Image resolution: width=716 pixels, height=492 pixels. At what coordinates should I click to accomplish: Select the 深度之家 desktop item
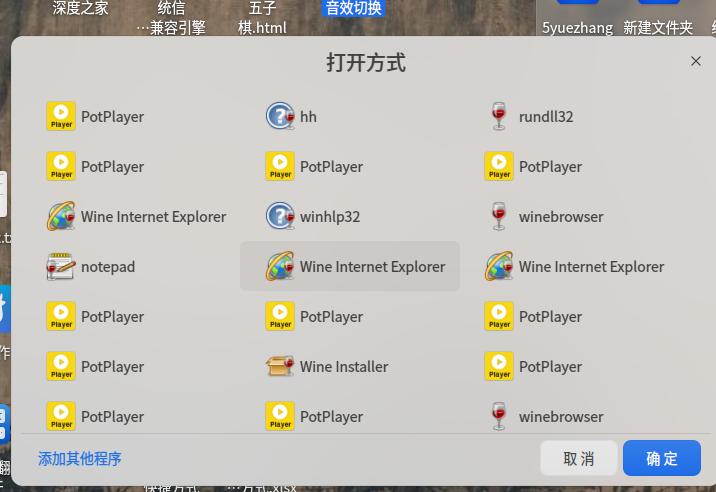(x=80, y=8)
